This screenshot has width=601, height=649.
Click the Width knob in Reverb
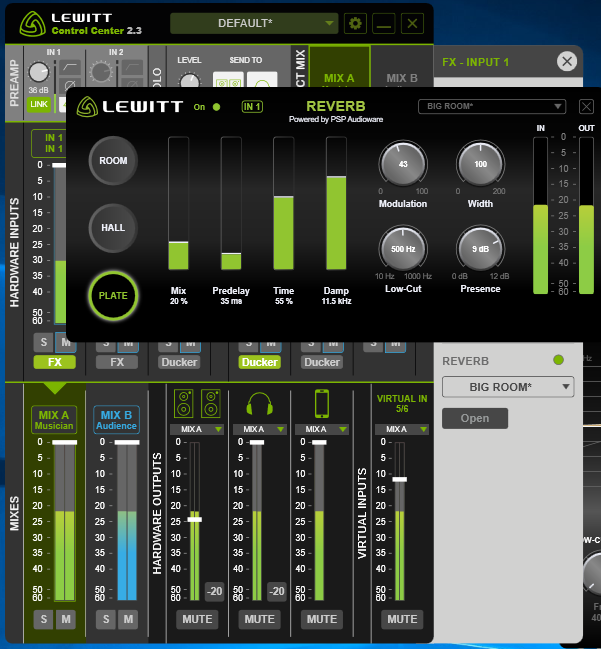(x=480, y=164)
